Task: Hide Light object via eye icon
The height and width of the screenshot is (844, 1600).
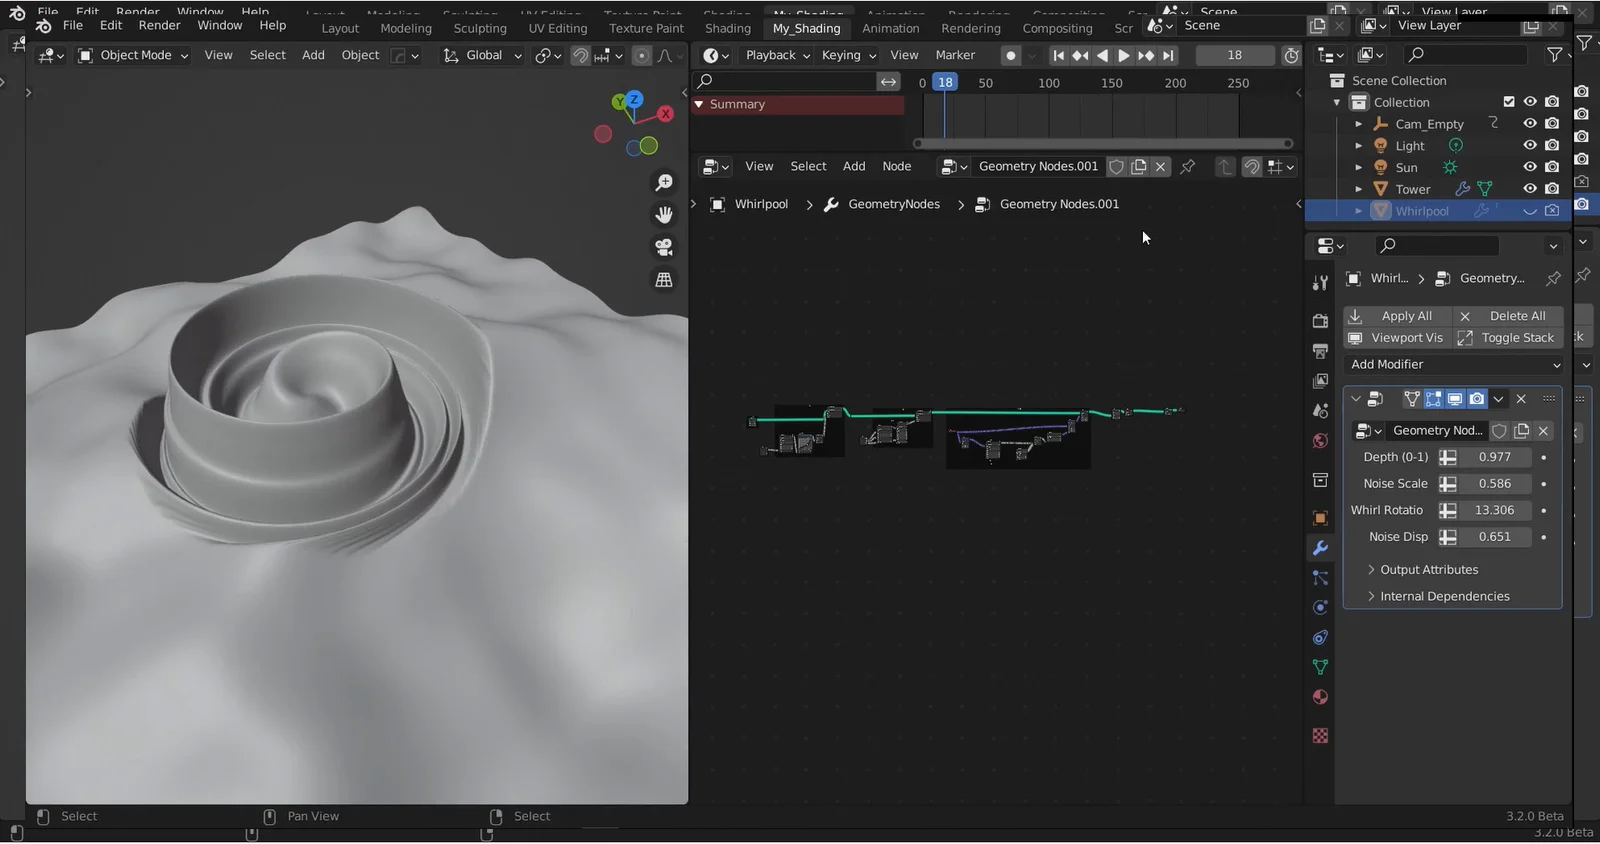Action: (x=1530, y=146)
